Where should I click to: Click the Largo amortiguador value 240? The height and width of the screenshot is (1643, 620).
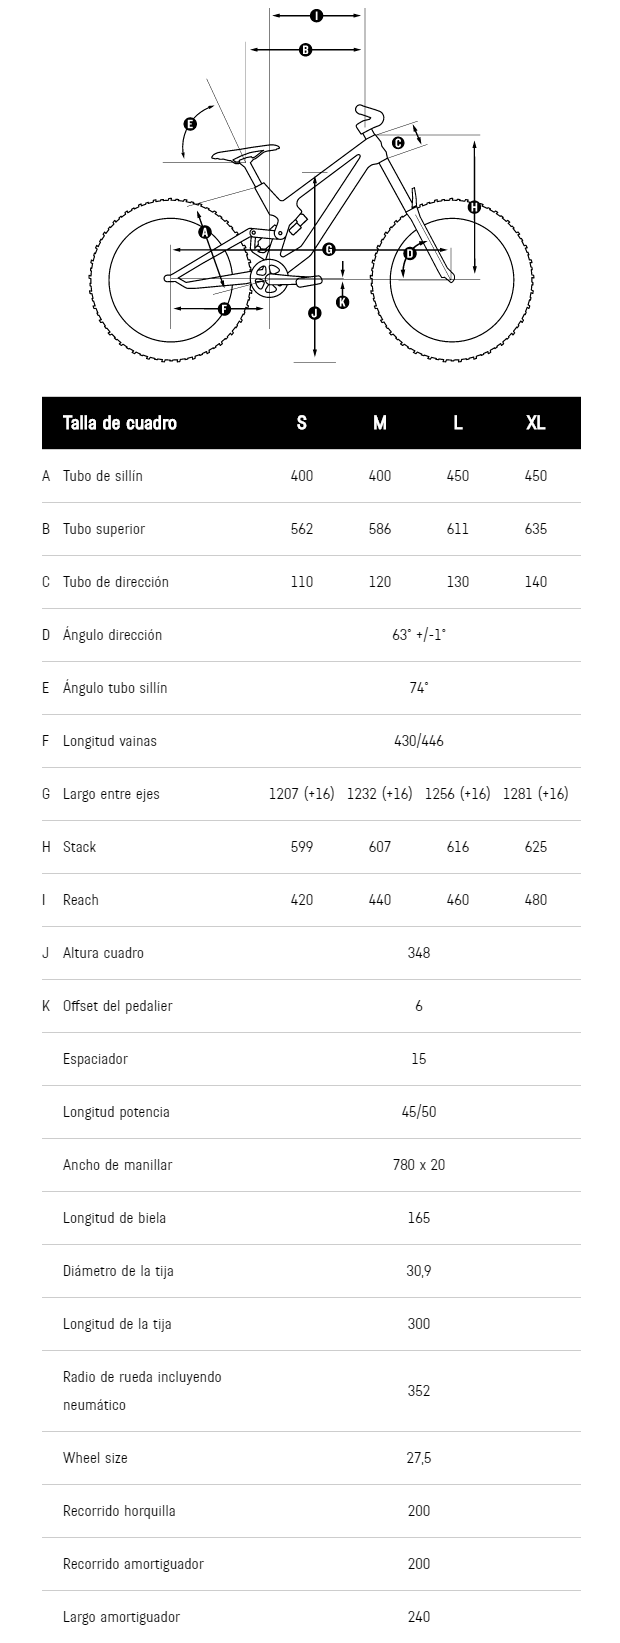coord(419,1617)
